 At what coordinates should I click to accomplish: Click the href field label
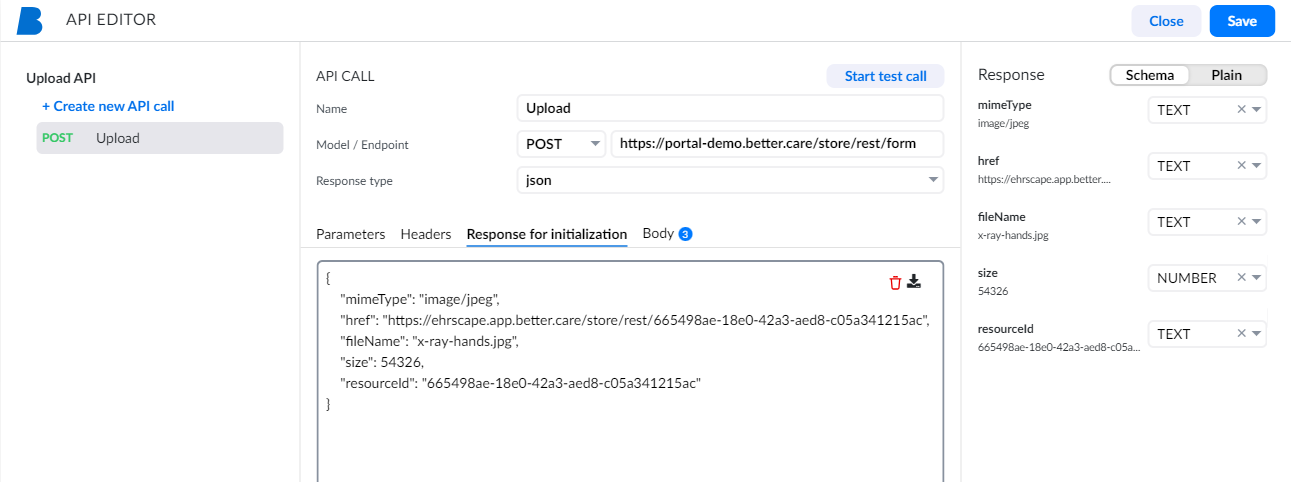click(x=988, y=160)
